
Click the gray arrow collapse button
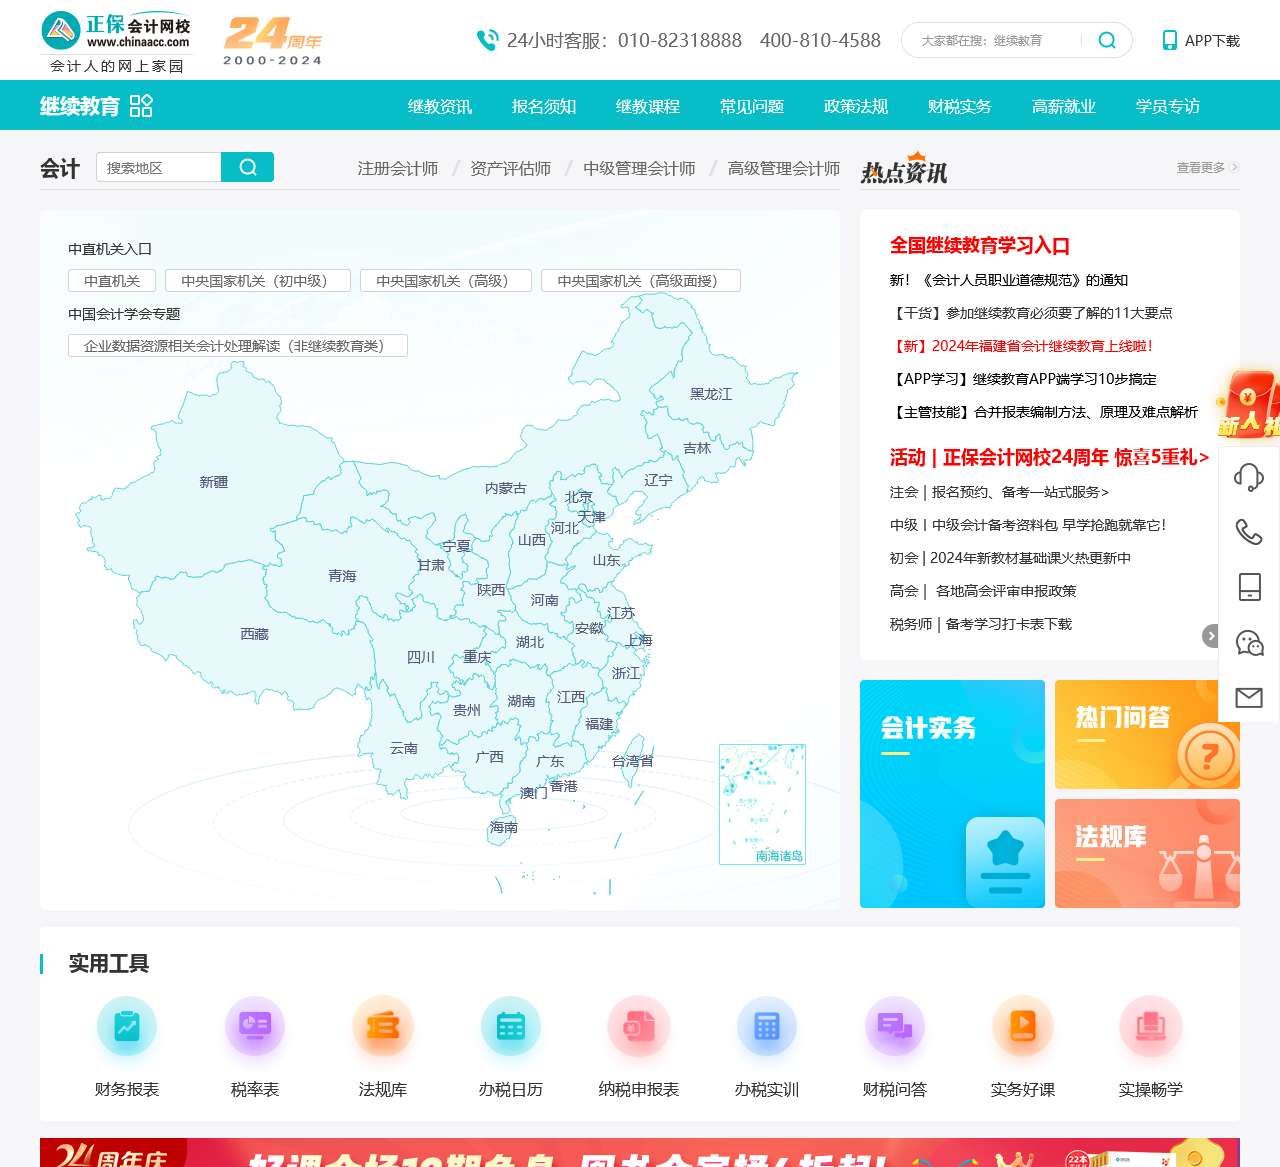[1210, 636]
